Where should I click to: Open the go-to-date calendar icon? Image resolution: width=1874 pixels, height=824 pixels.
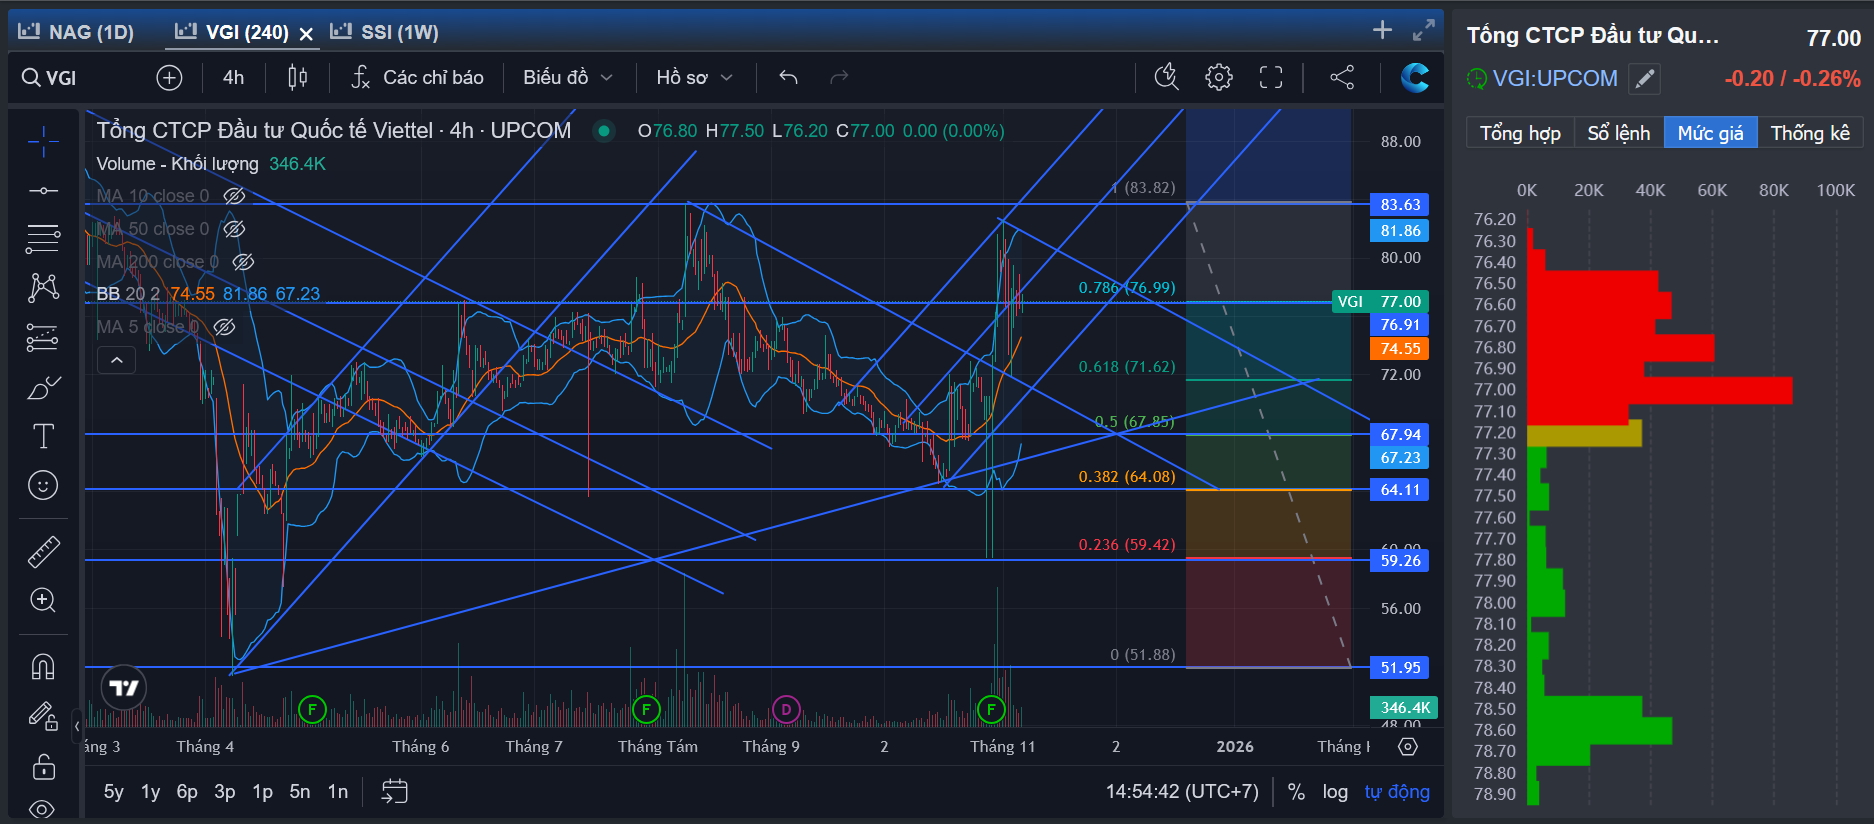coord(395,791)
